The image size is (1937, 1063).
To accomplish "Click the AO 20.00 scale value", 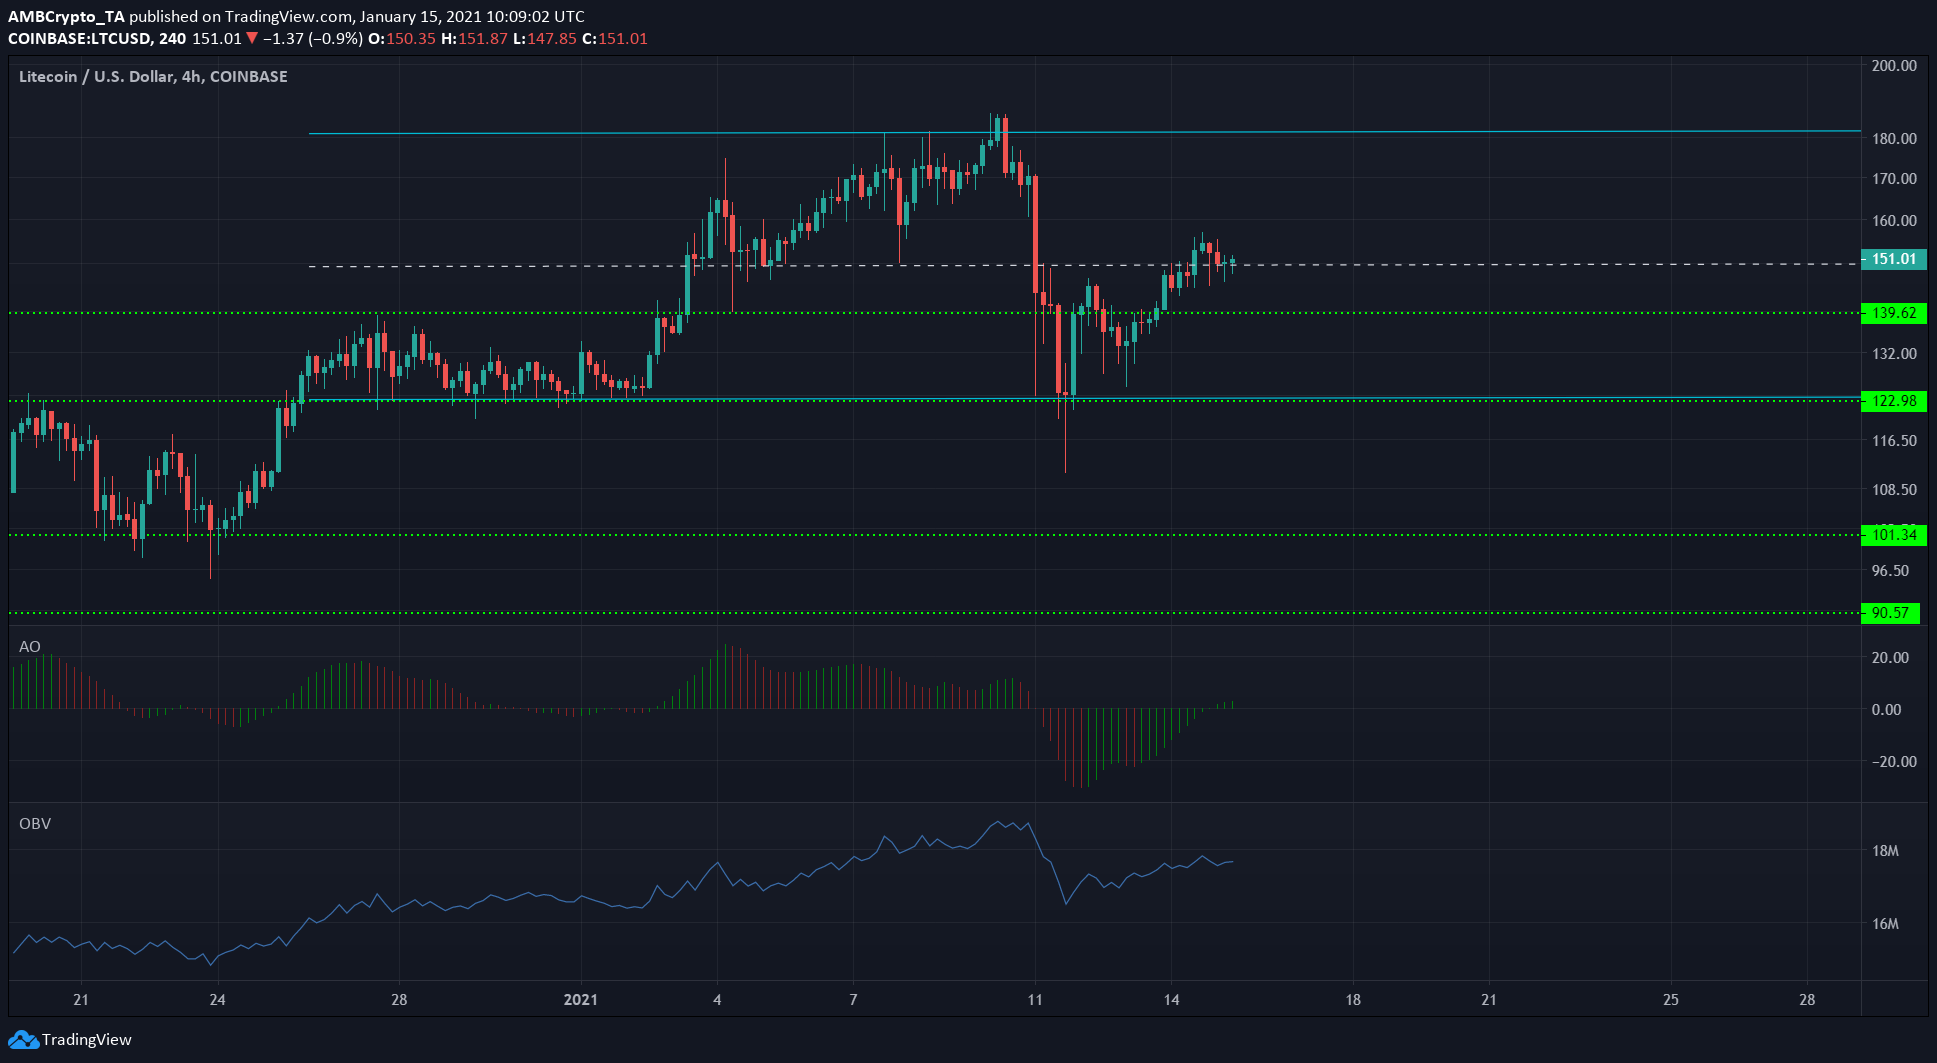I will click(x=1890, y=658).
